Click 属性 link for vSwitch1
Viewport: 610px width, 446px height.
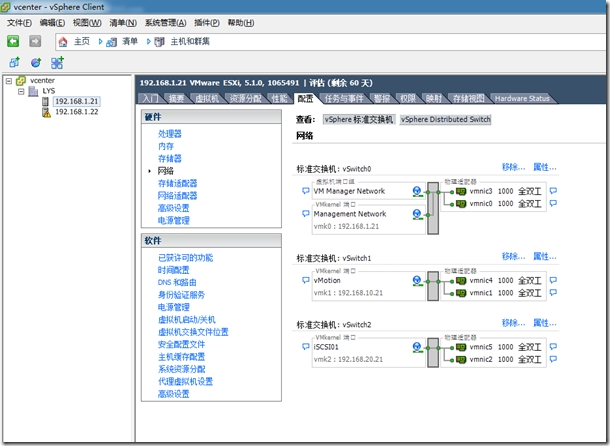click(545, 256)
